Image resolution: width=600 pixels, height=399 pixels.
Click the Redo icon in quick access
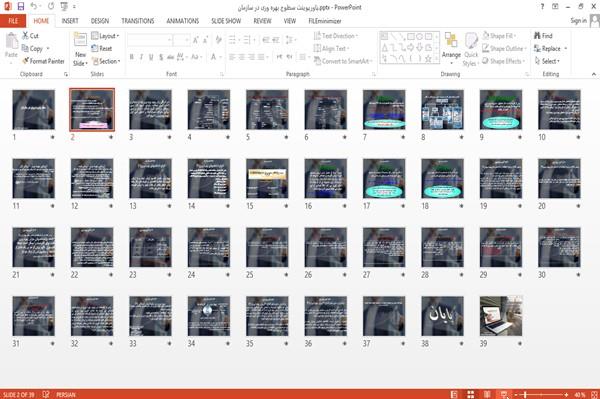point(51,6)
